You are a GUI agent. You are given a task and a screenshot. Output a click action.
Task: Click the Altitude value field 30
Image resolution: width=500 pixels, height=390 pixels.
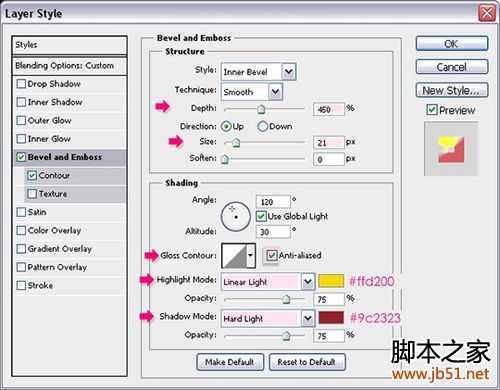[x=273, y=232]
